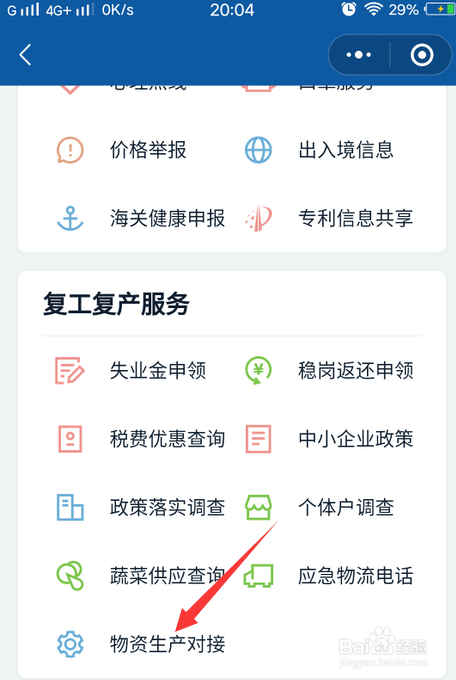
Task: Tap the Wi-Fi icon in the status bar
Action: tap(373, 10)
